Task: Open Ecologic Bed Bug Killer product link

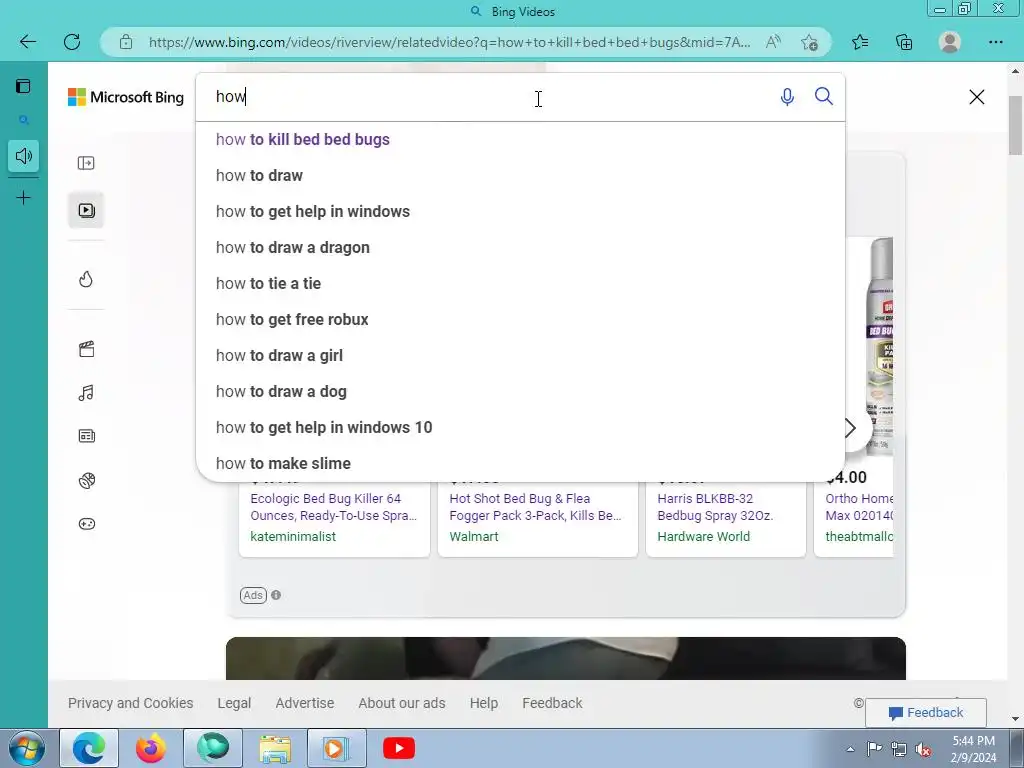Action: [333, 507]
